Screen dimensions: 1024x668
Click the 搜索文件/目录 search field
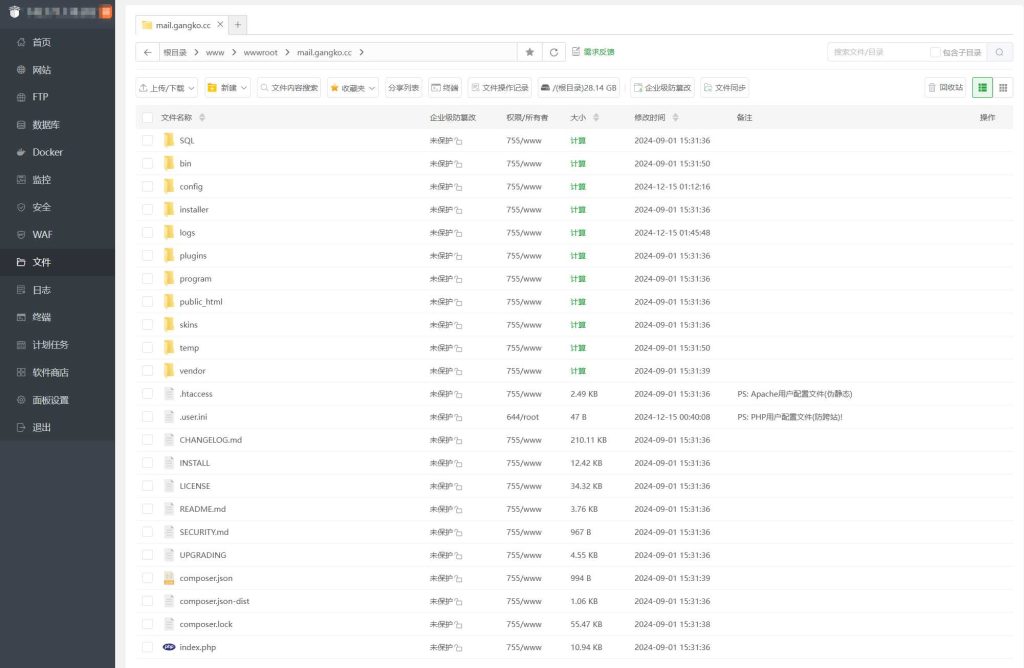click(876, 52)
